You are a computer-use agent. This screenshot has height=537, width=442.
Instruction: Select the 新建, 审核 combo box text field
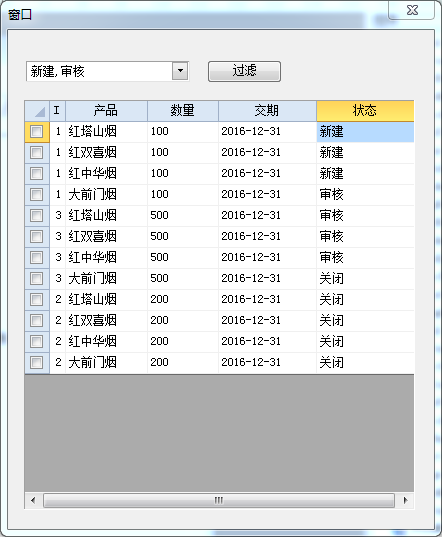(99, 71)
